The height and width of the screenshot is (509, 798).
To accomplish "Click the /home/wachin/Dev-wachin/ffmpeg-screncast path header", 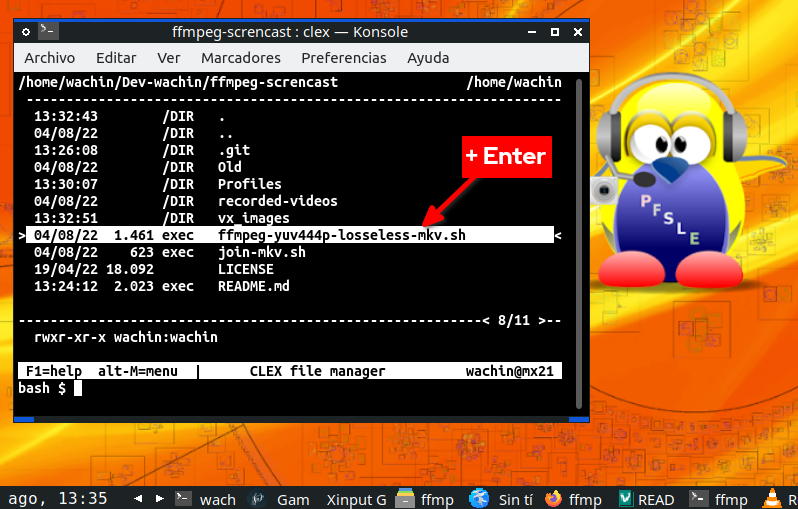I will click(x=178, y=82).
